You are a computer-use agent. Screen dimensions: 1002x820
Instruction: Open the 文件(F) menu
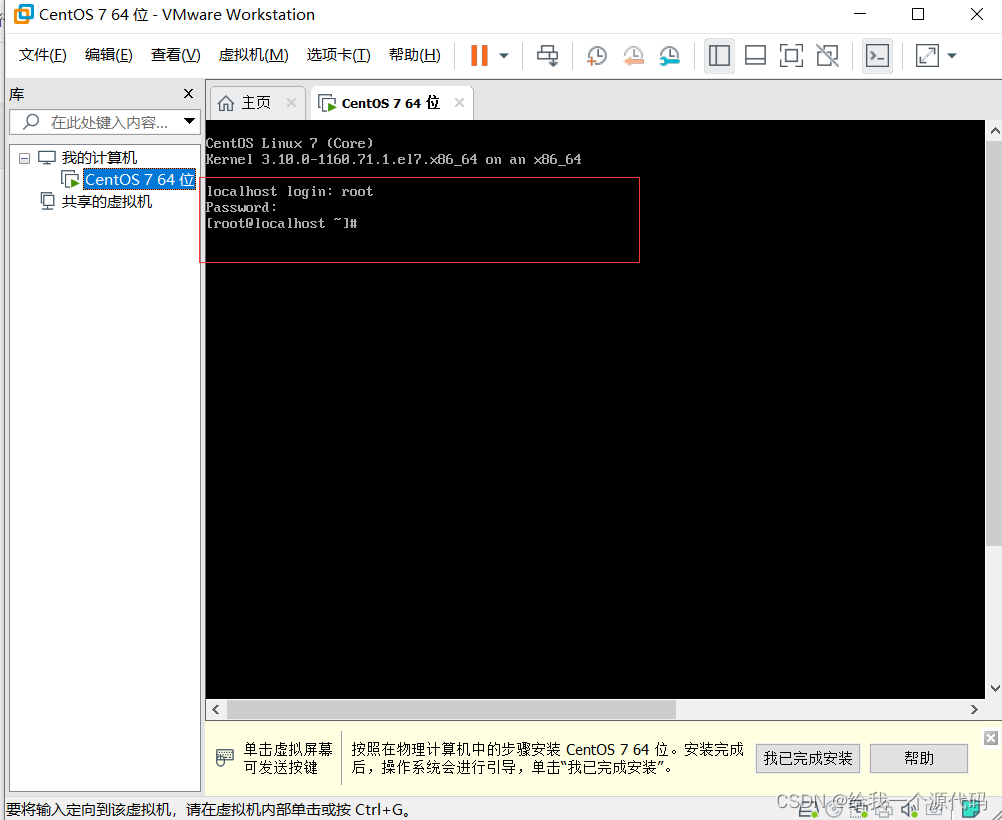[43, 55]
